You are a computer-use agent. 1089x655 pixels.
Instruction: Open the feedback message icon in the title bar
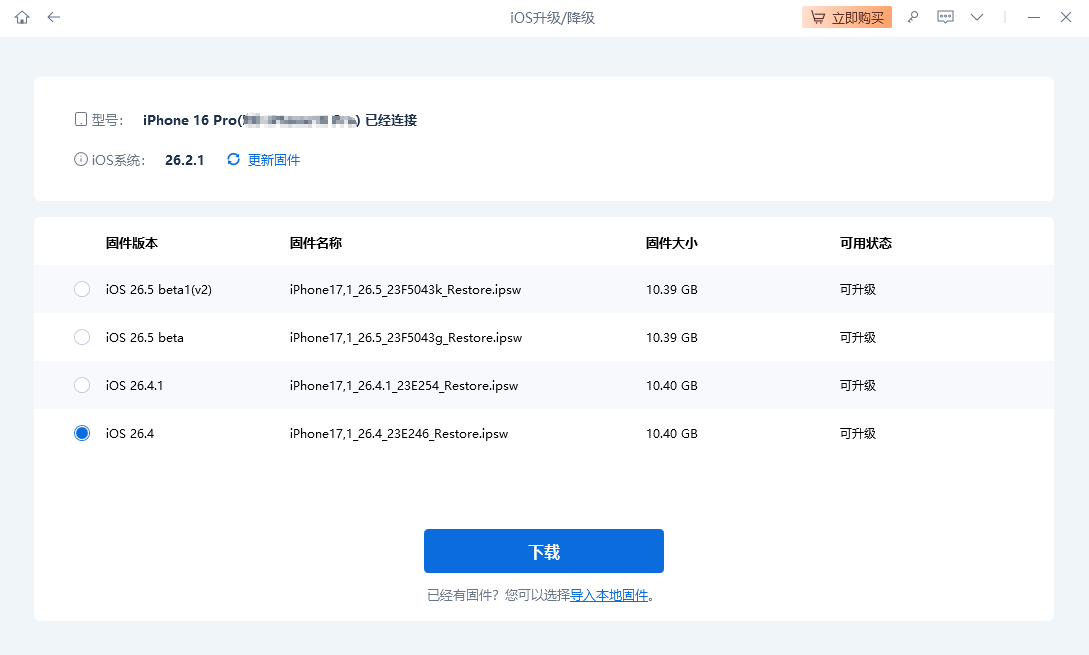pyautogui.click(x=945, y=17)
